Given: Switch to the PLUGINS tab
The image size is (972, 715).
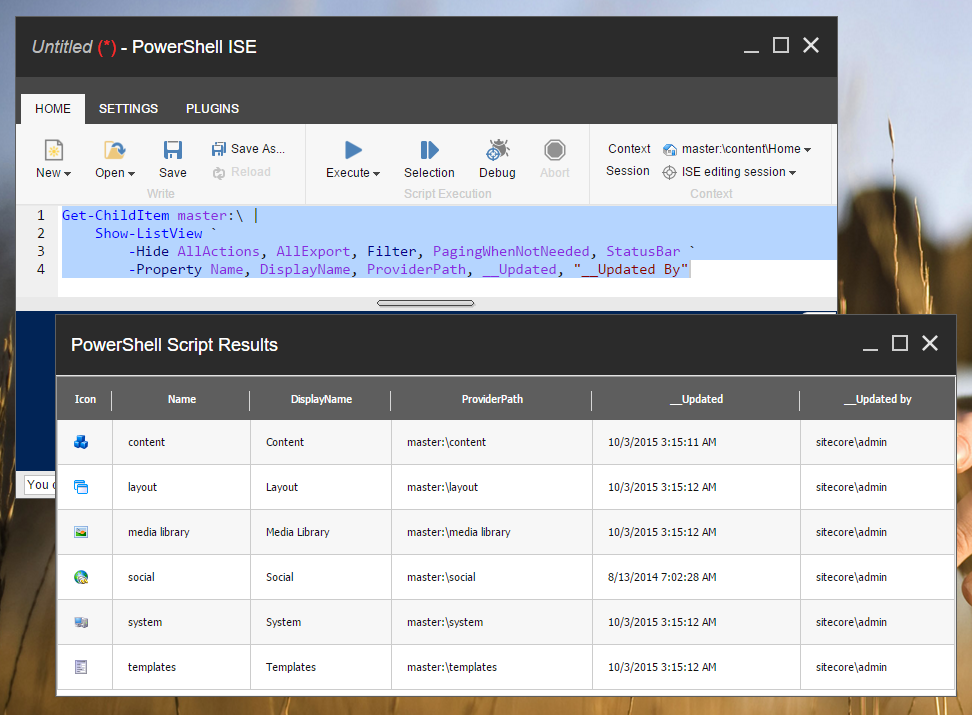Looking at the screenshot, I should (212, 109).
